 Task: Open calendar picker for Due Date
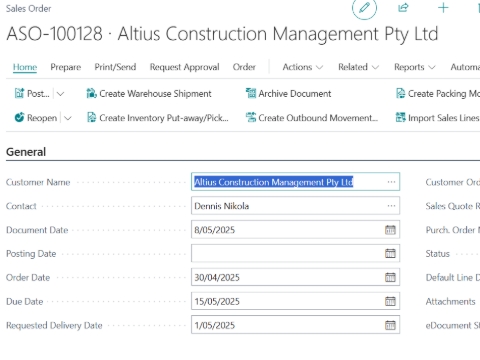[390, 301]
